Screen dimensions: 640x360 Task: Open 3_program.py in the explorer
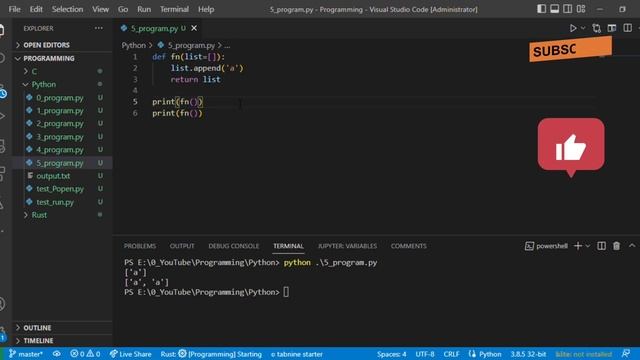(x=60, y=137)
